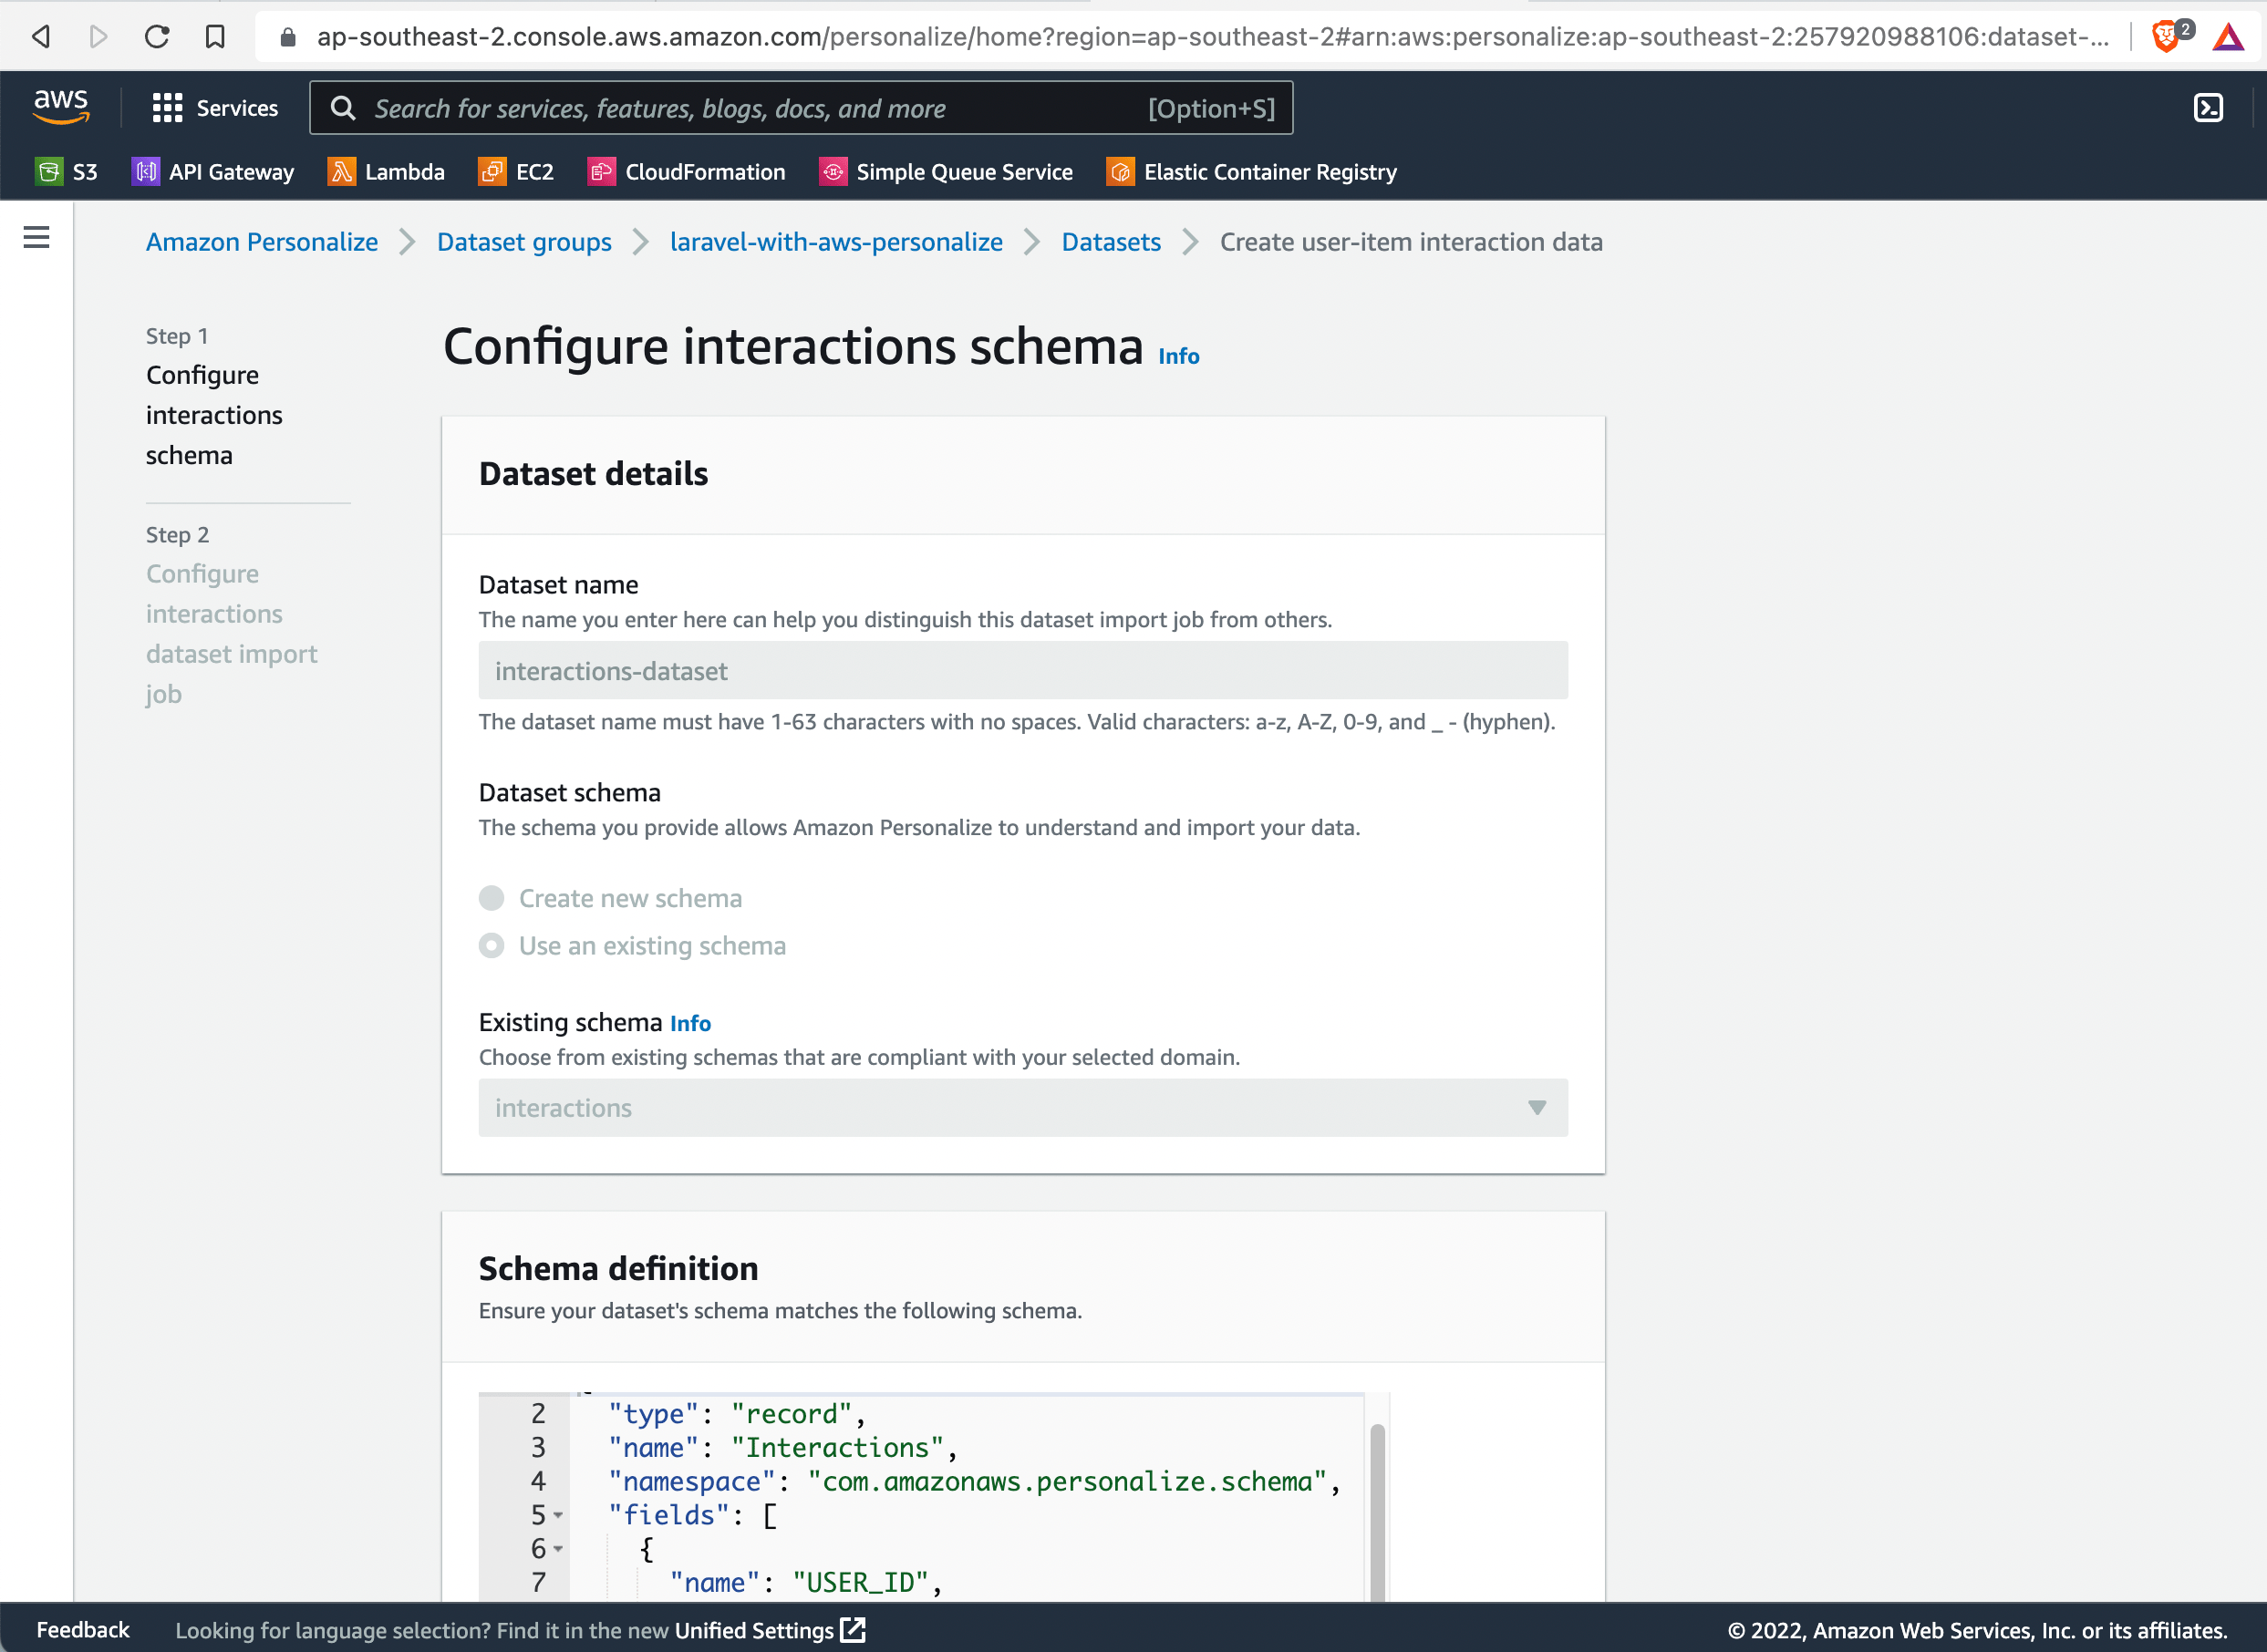Viewport: 2267px width, 1652px height.
Task: Open CloudFormation from the favorites bar
Action: pos(687,171)
